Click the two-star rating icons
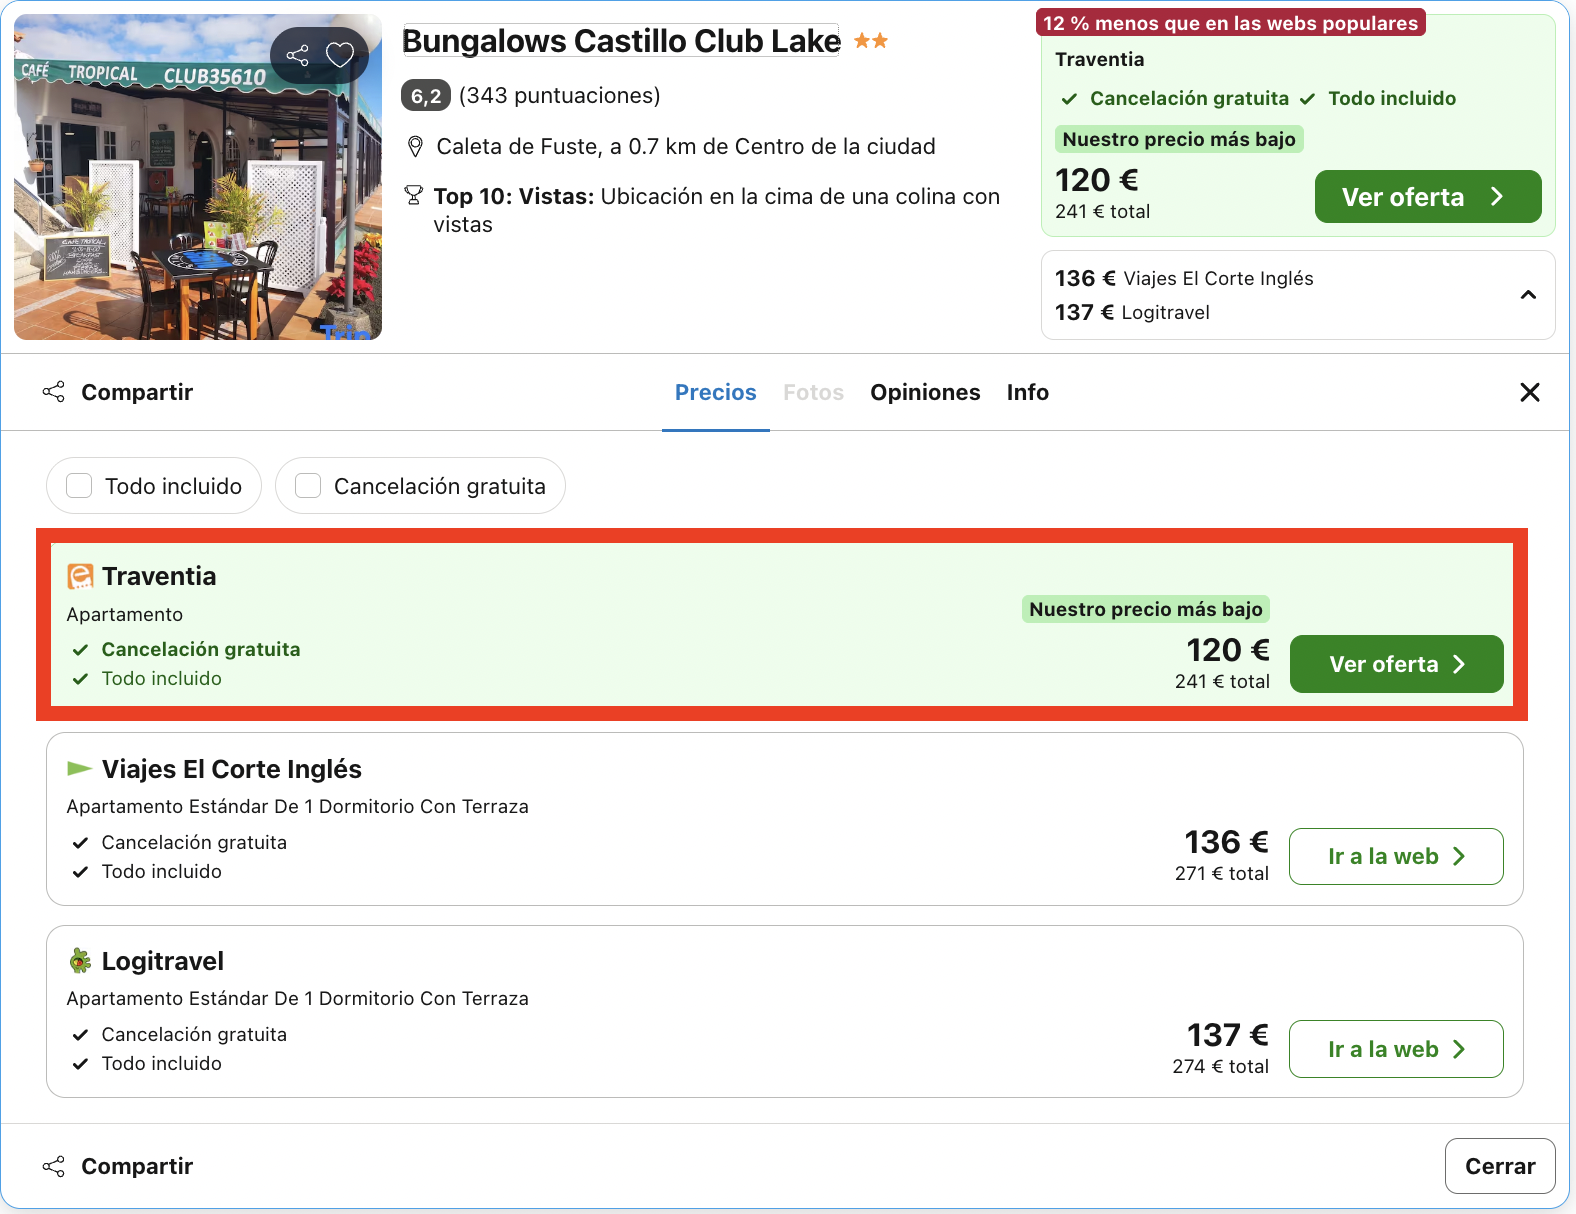The width and height of the screenshot is (1576, 1214). coord(871,41)
